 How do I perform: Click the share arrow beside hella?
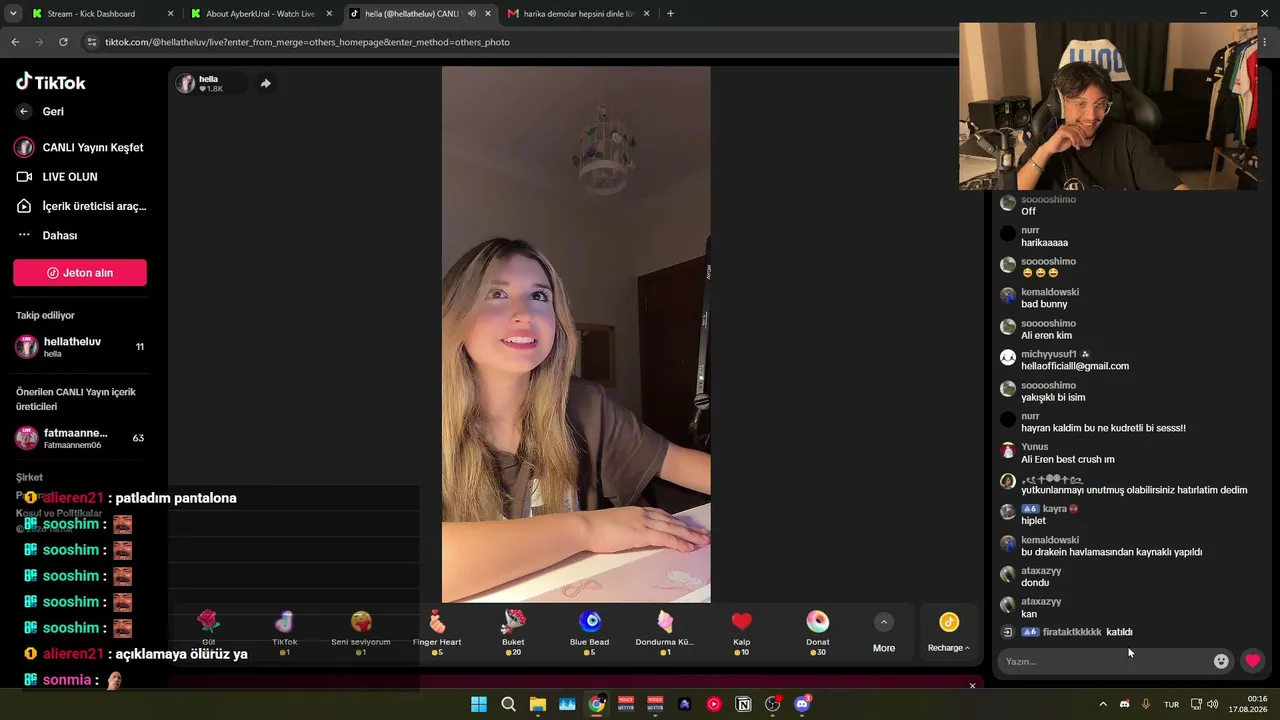265,83
